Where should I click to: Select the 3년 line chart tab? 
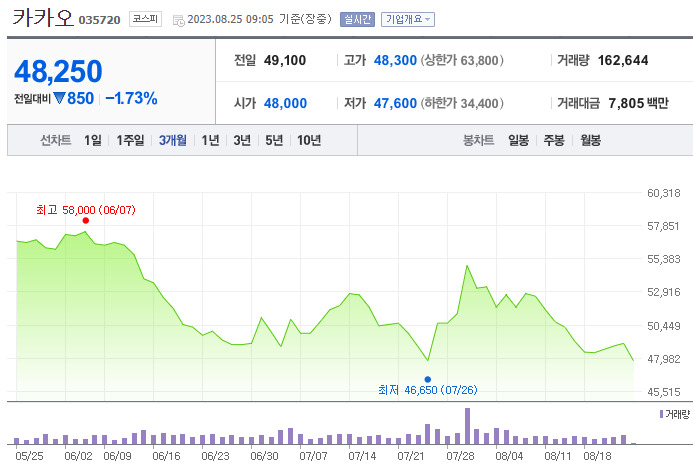pyautogui.click(x=242, y=140)
